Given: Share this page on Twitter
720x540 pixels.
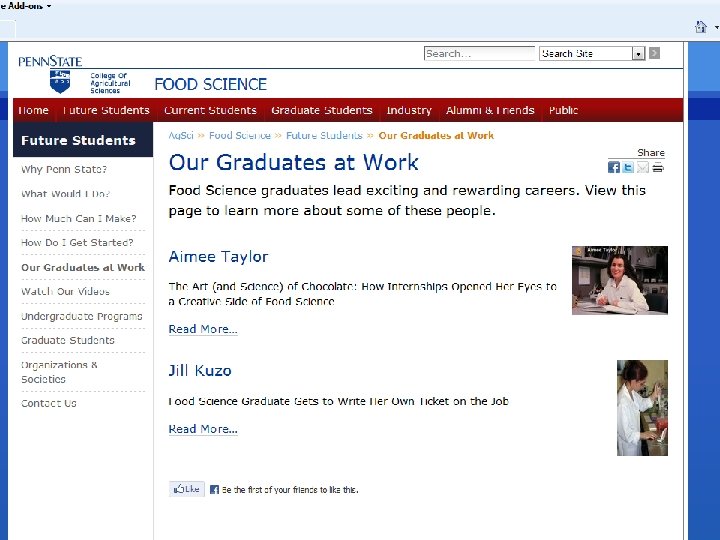Looking at the screenshot, I should click(x=628, y=168).
